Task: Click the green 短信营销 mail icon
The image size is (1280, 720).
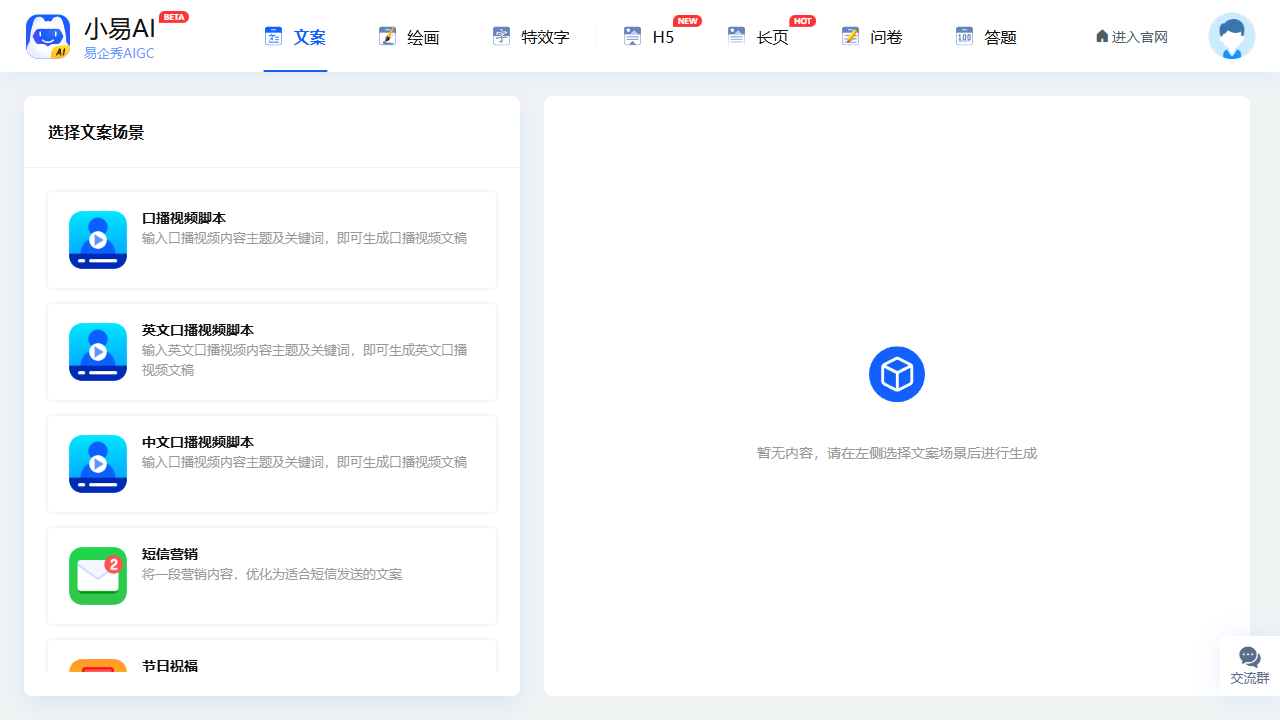Action: tap(98, 576)
